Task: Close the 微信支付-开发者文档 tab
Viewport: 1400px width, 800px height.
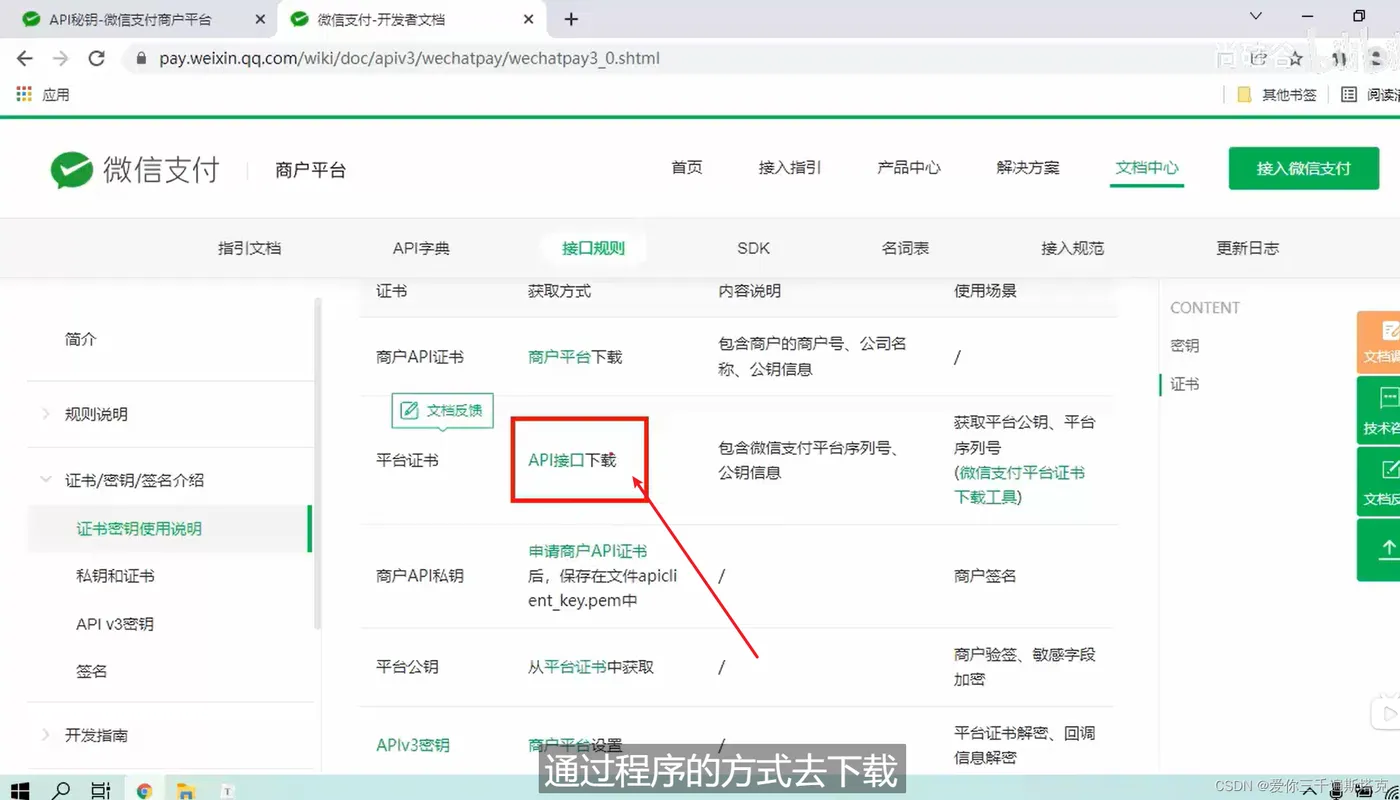Action: [x=529, y=19]
